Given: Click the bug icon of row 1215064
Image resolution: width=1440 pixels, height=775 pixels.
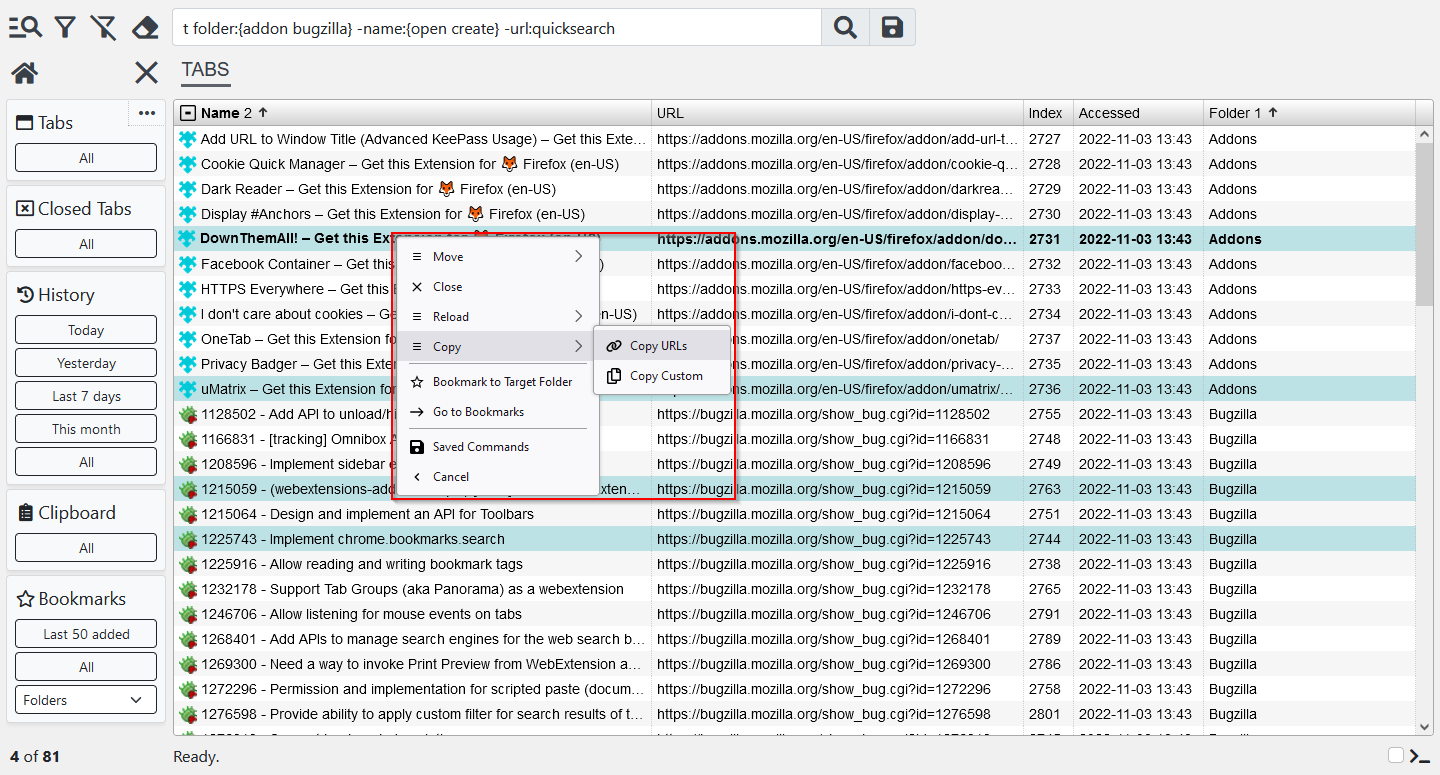Looking at the screenshot, I should pyautogui.click(x=187, y=514).
